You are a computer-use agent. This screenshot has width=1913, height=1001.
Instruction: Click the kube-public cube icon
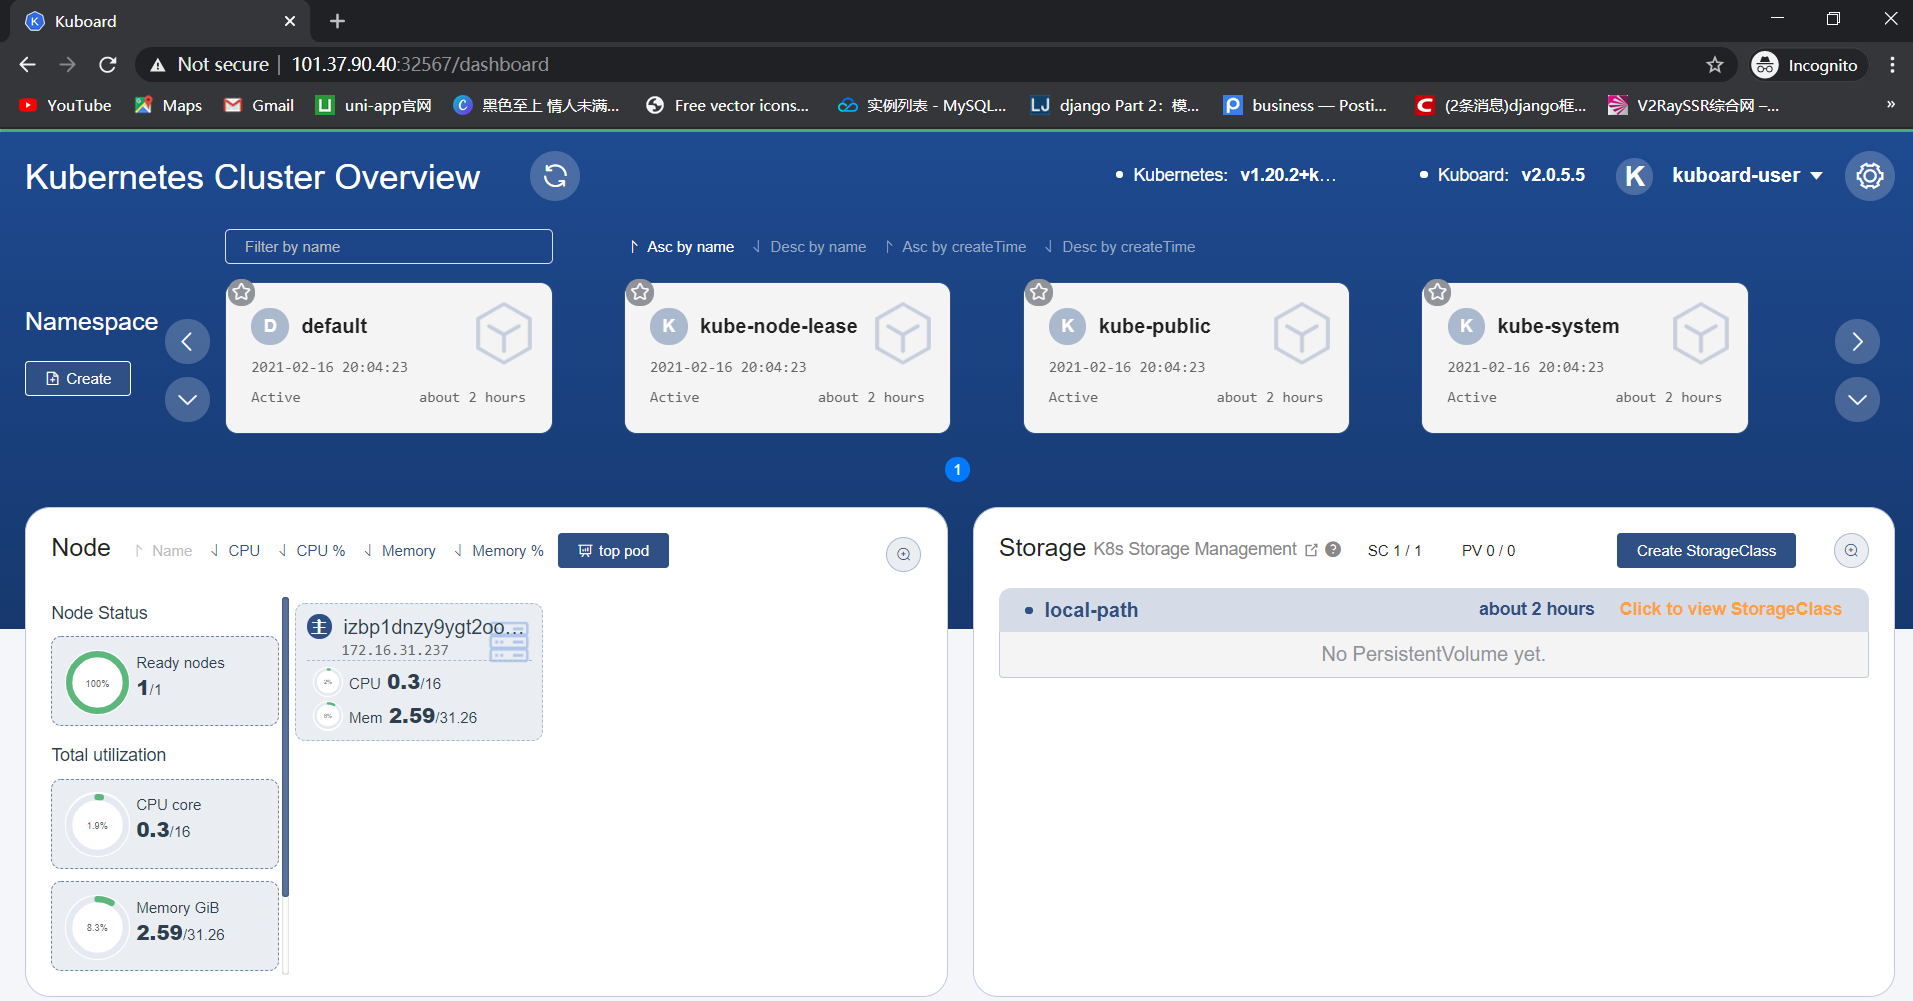1302,334
